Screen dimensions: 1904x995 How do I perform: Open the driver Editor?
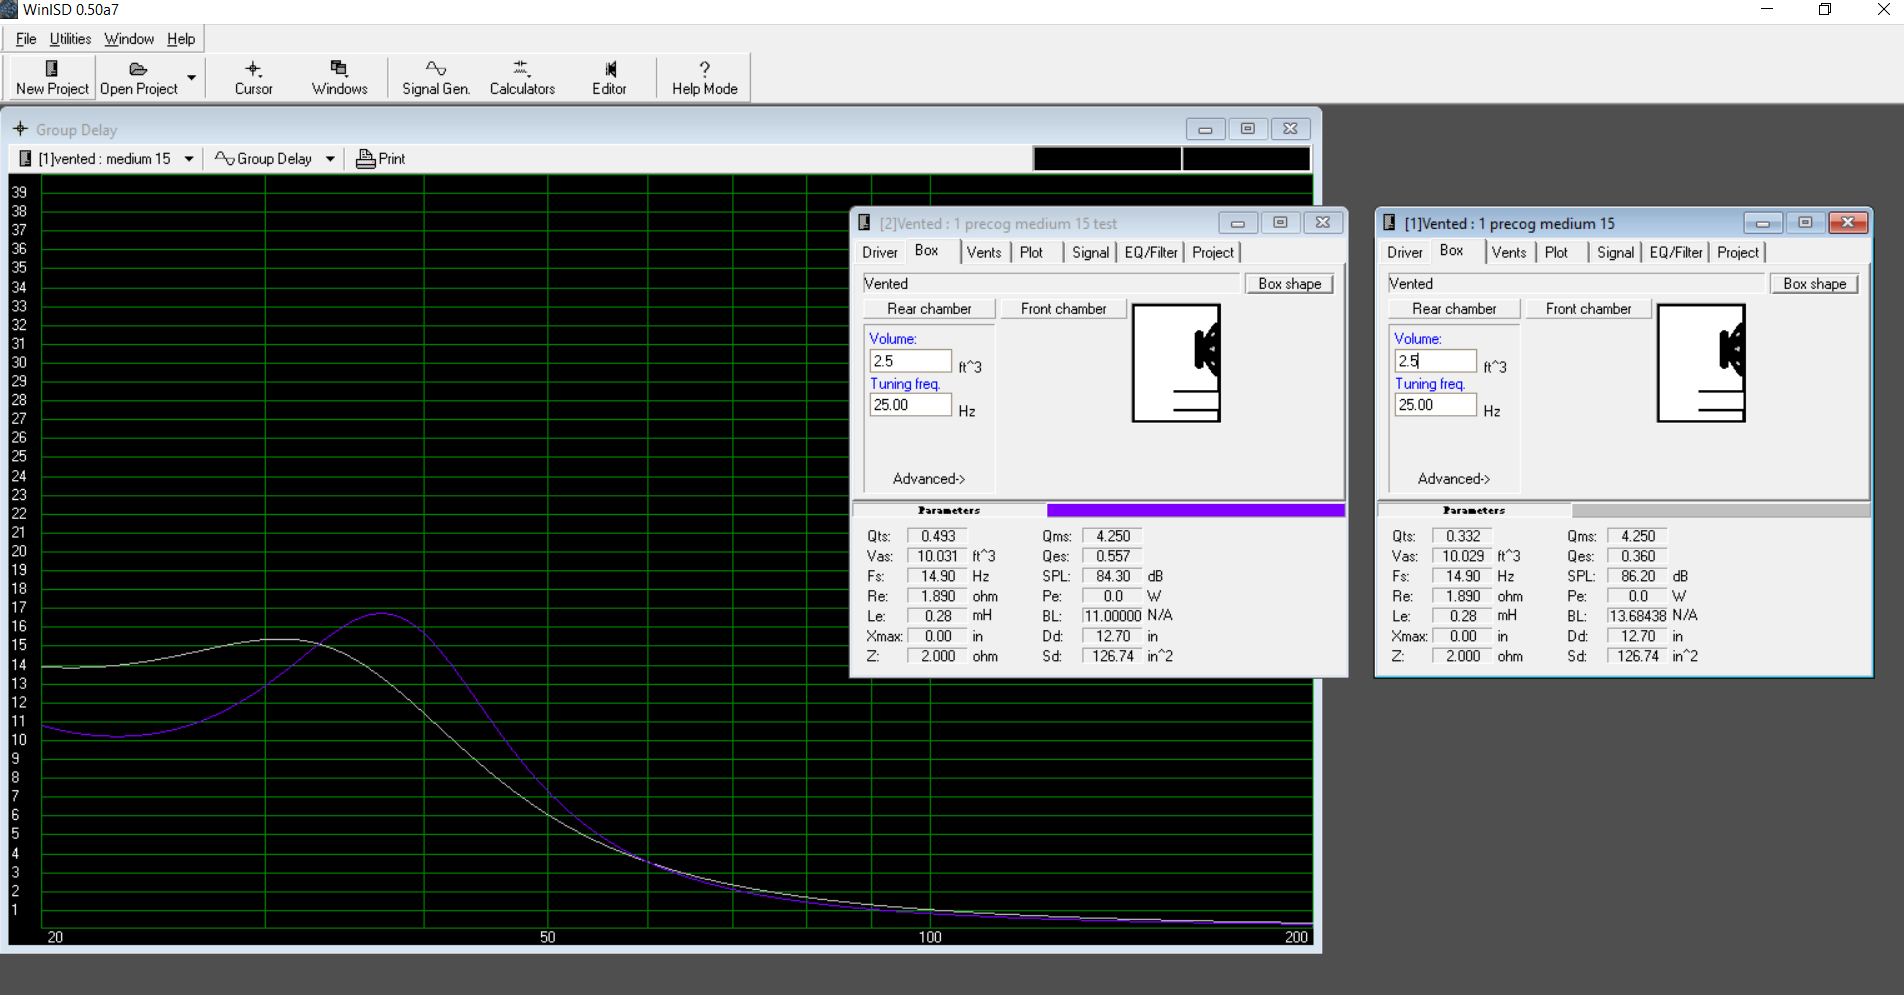point(609,77)
